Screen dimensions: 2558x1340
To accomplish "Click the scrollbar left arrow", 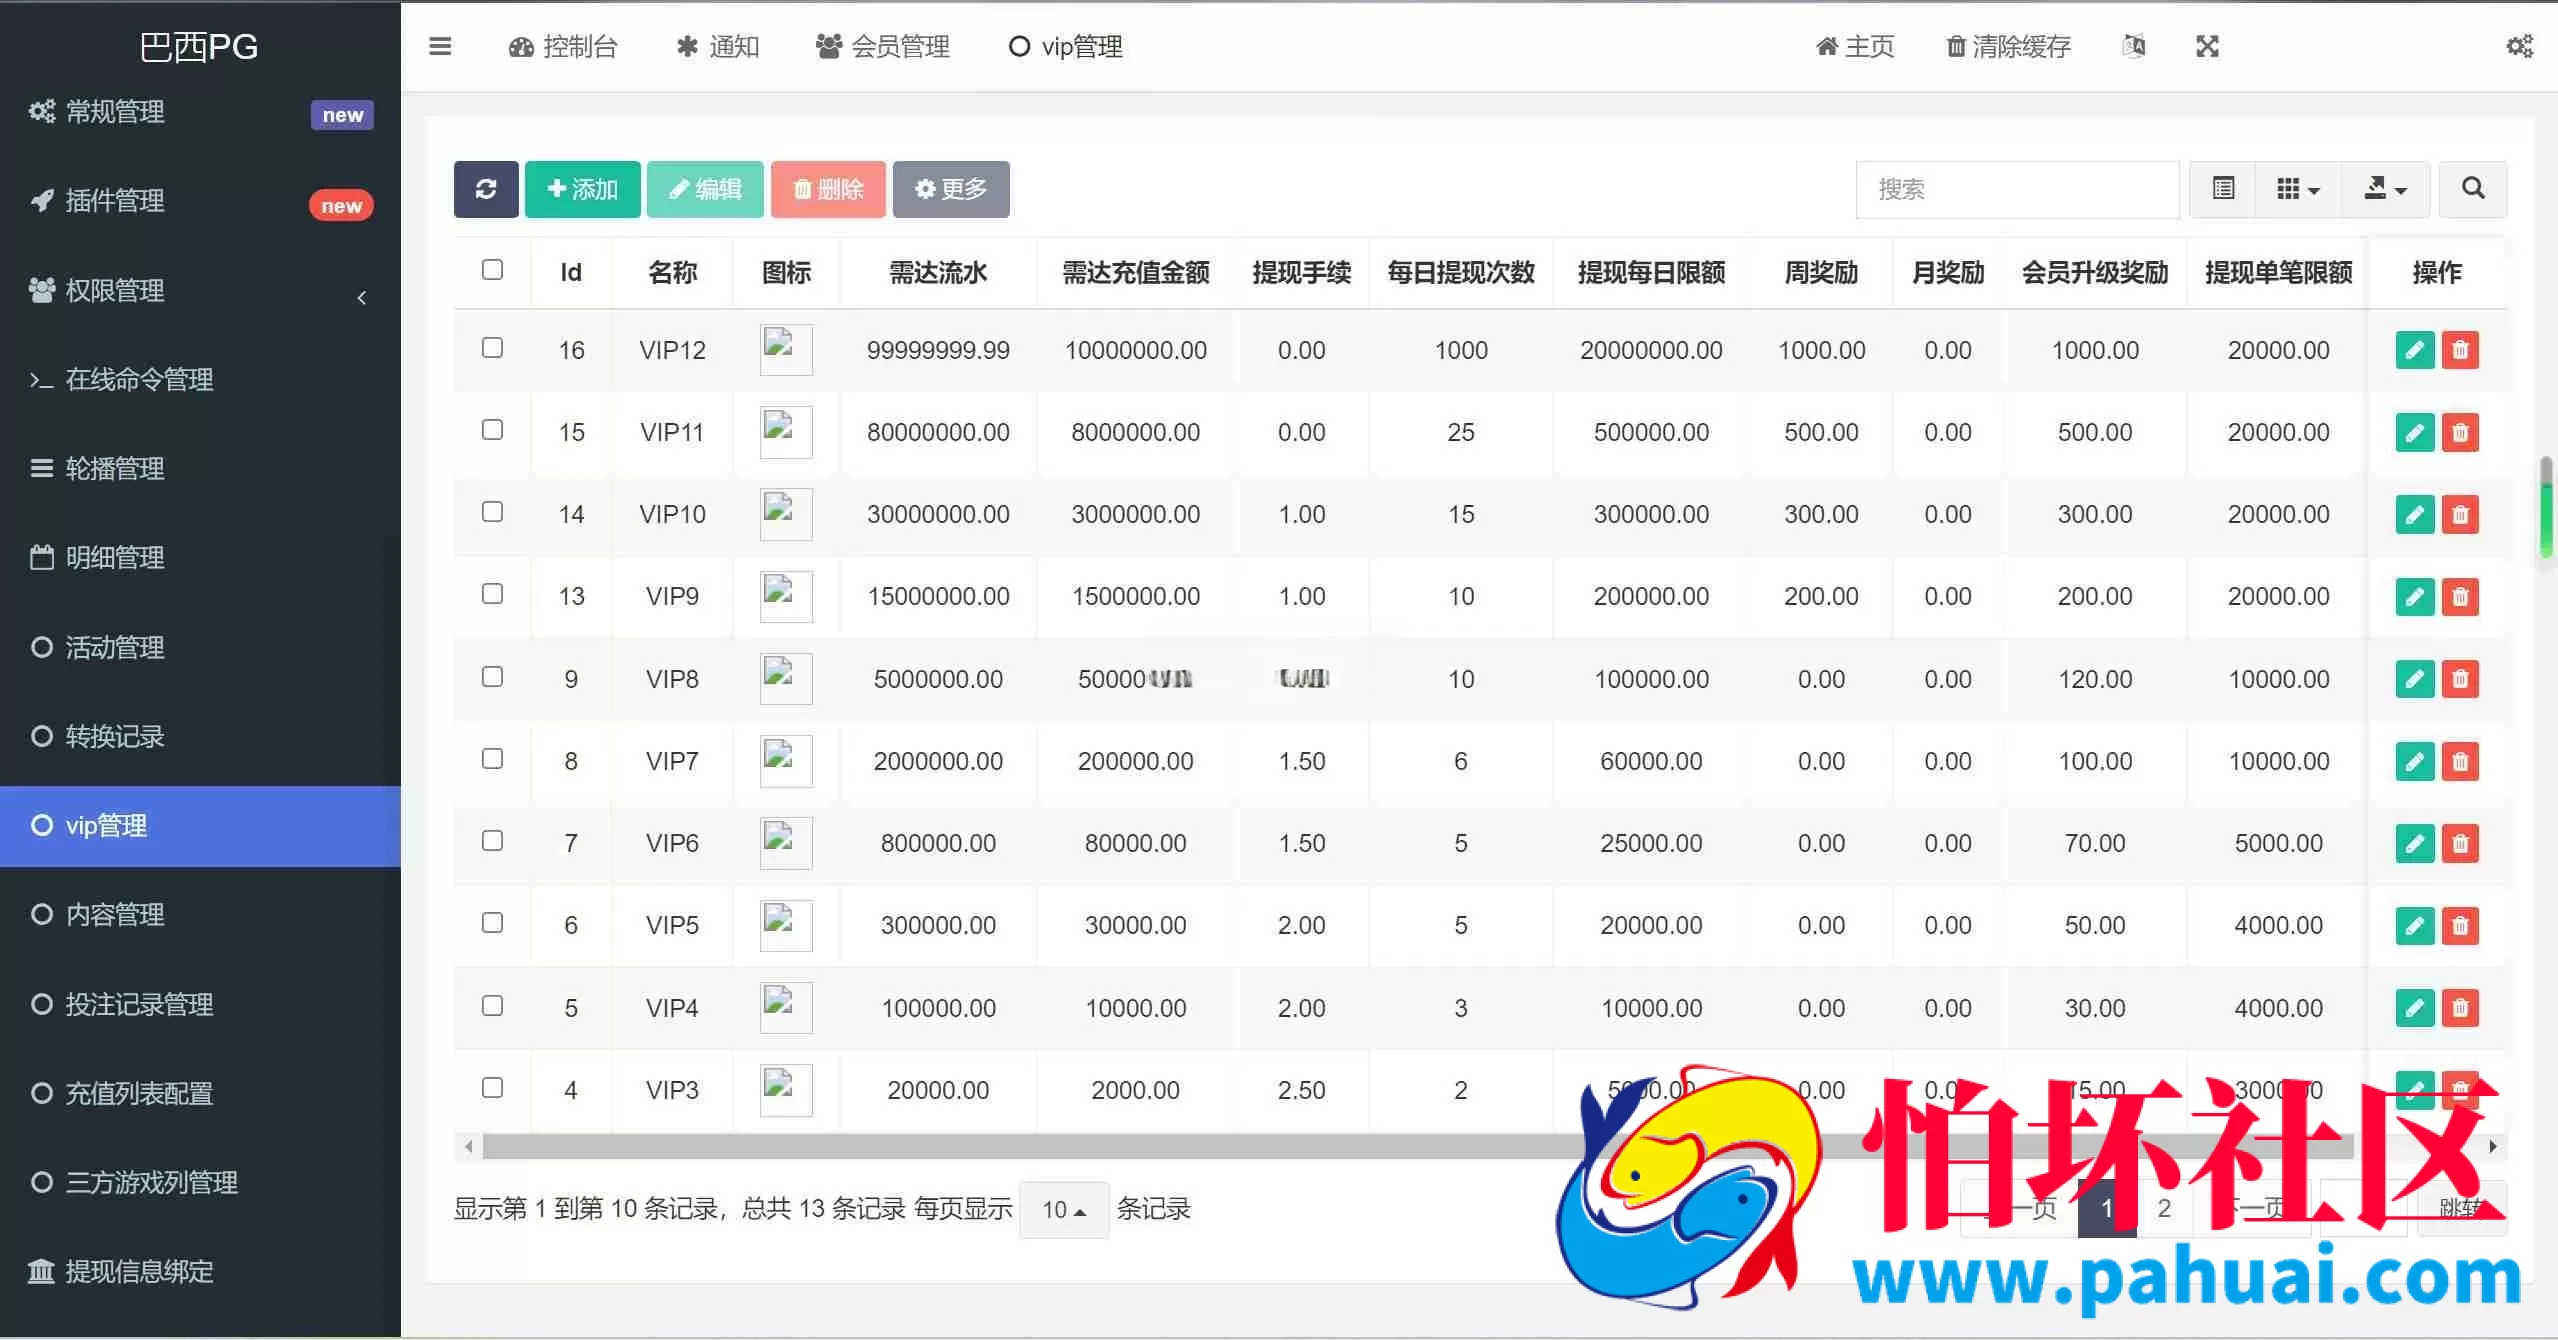I will pyautogui.click(x=468, y=1147).
